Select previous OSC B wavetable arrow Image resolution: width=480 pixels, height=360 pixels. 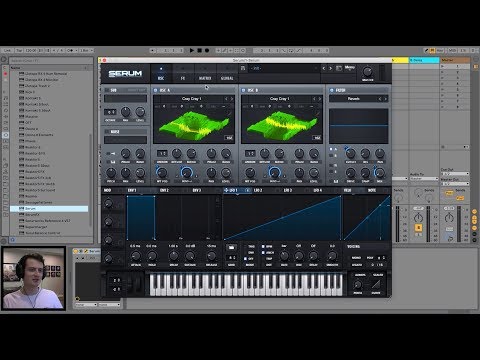[x=314, y=99]
